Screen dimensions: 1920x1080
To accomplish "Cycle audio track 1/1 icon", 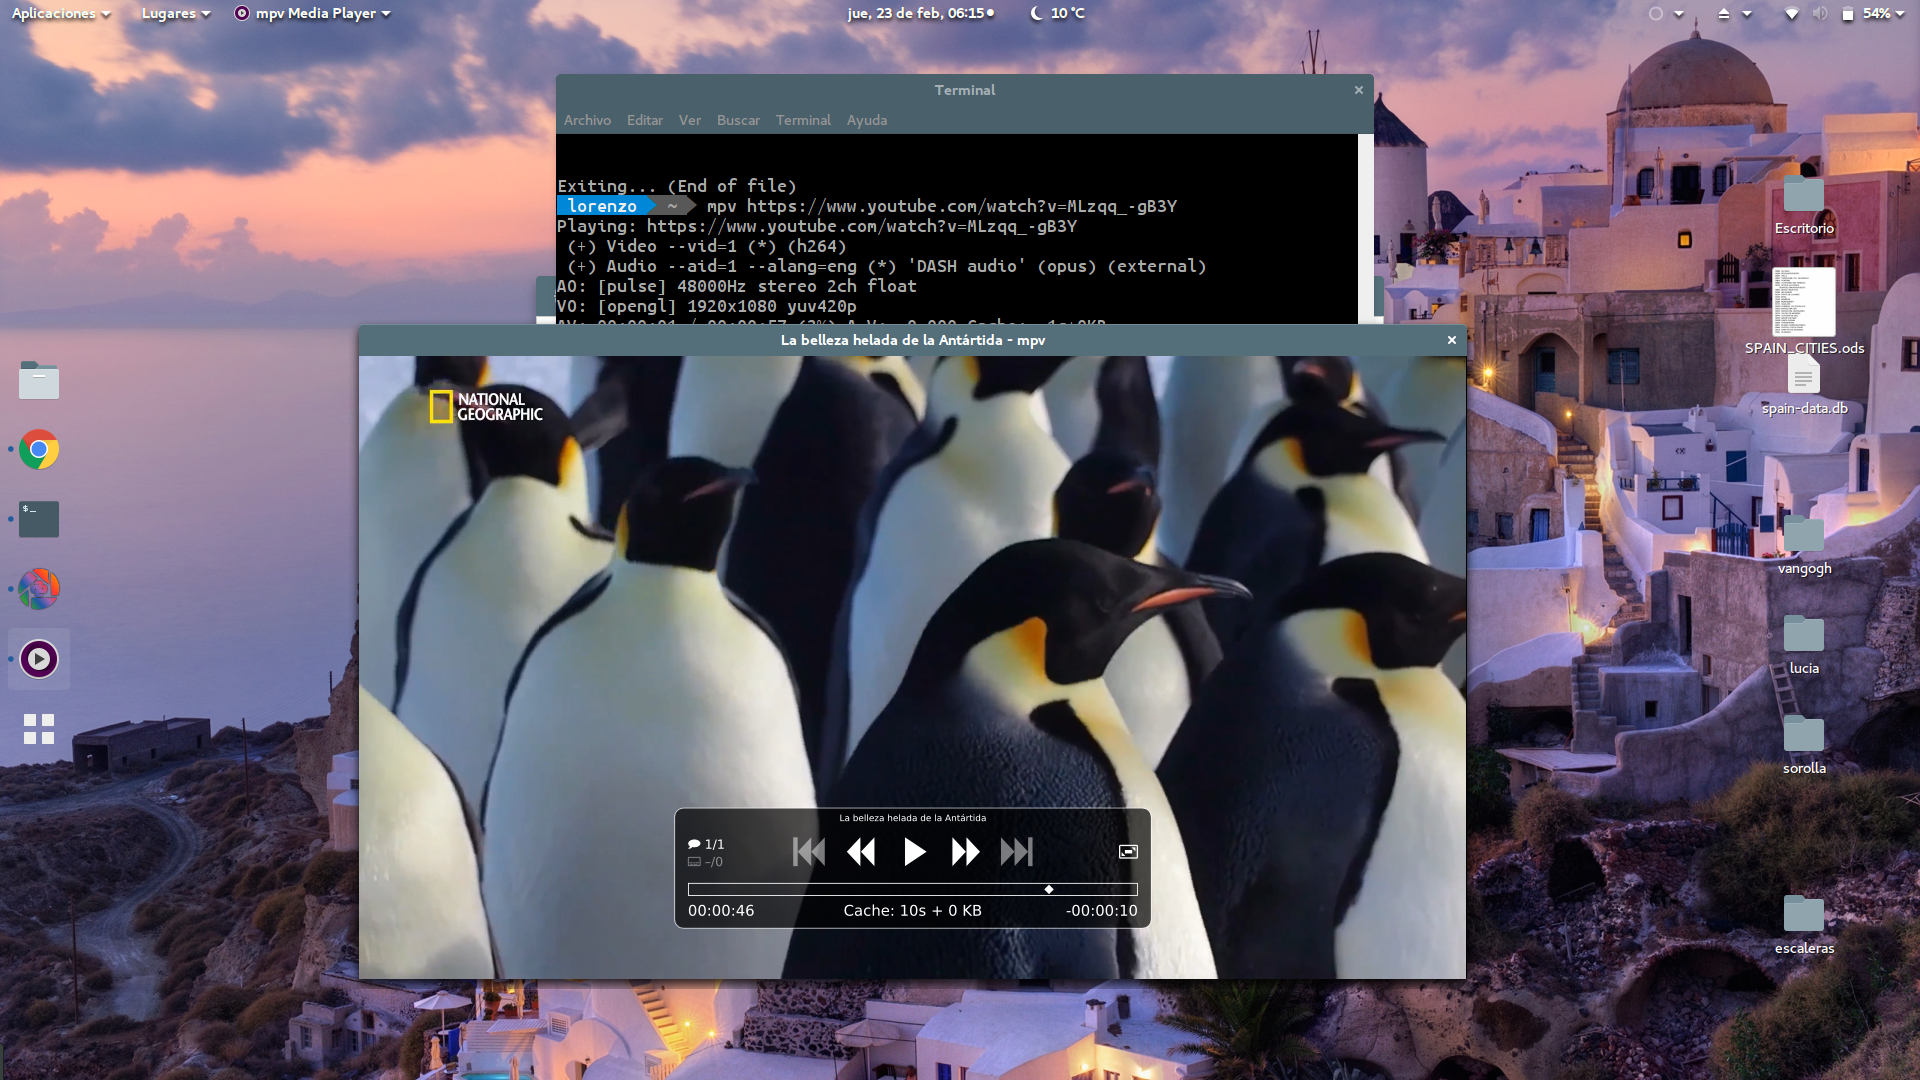I will (705, 844).
